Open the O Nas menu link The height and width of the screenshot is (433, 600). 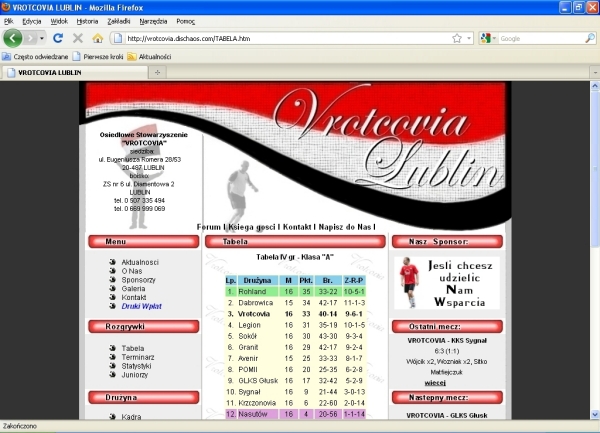click(132, 271)
